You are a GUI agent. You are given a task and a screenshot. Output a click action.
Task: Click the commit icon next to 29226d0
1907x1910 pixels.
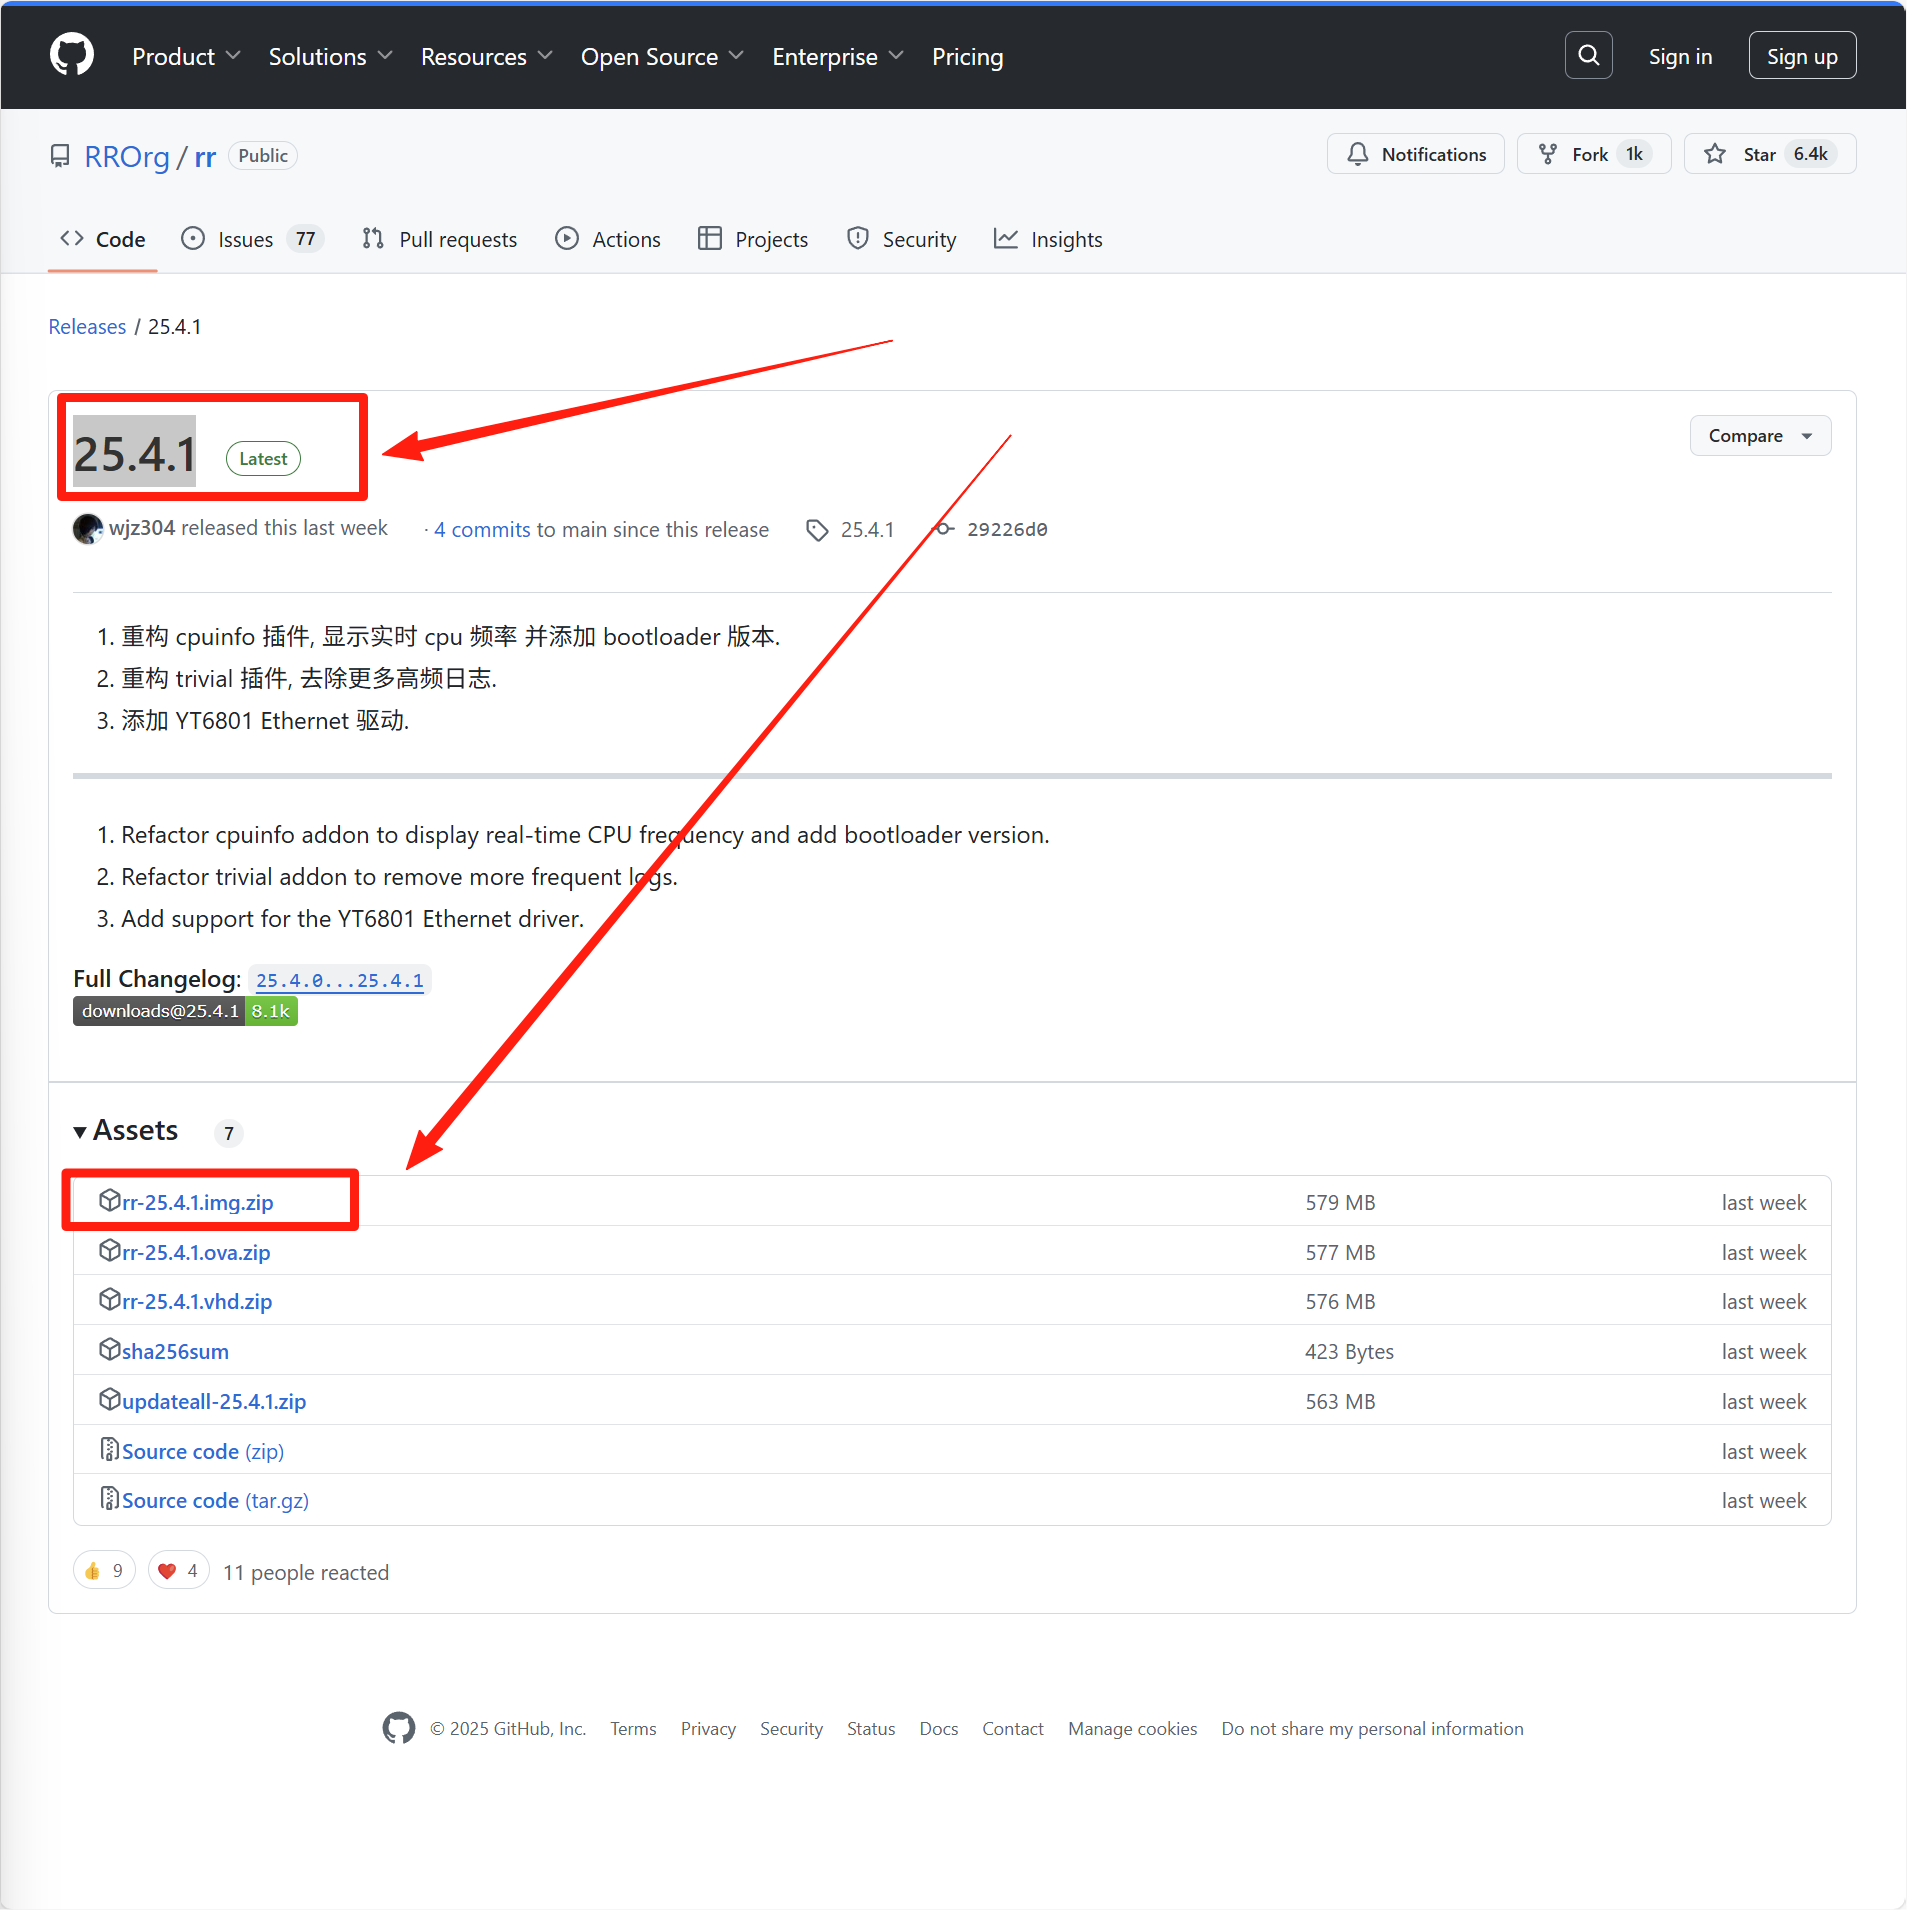[943, 529]
